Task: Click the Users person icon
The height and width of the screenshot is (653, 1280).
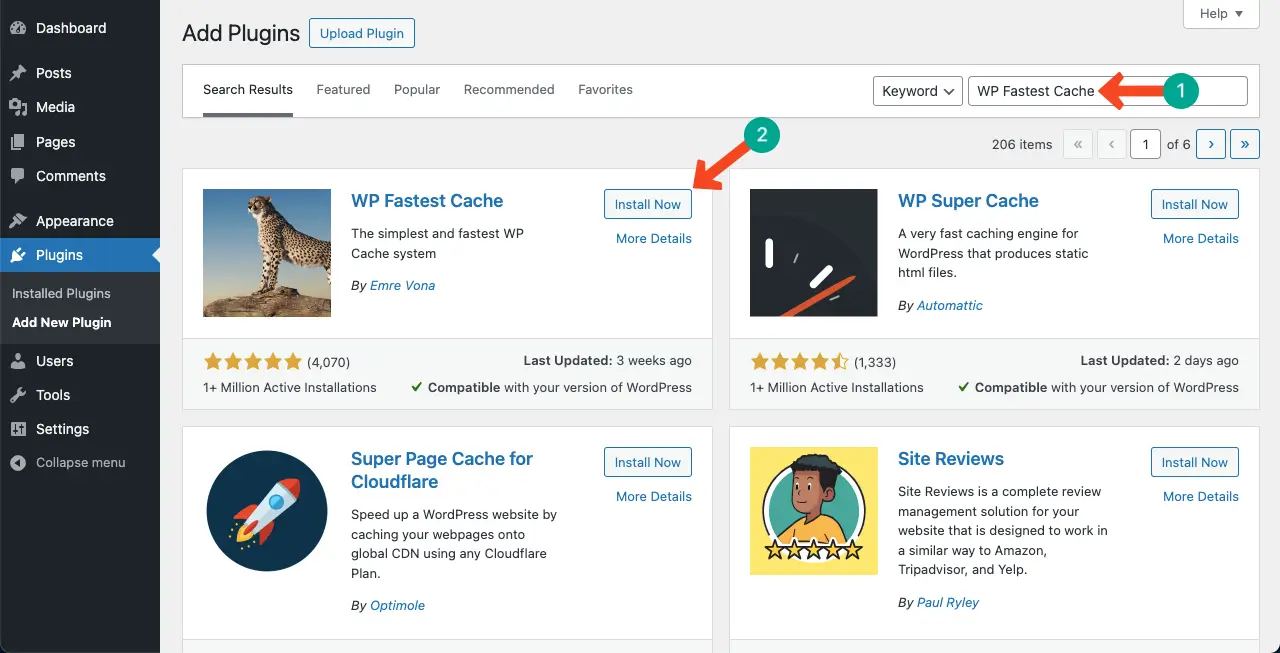Action: click(x=18, y=361)
